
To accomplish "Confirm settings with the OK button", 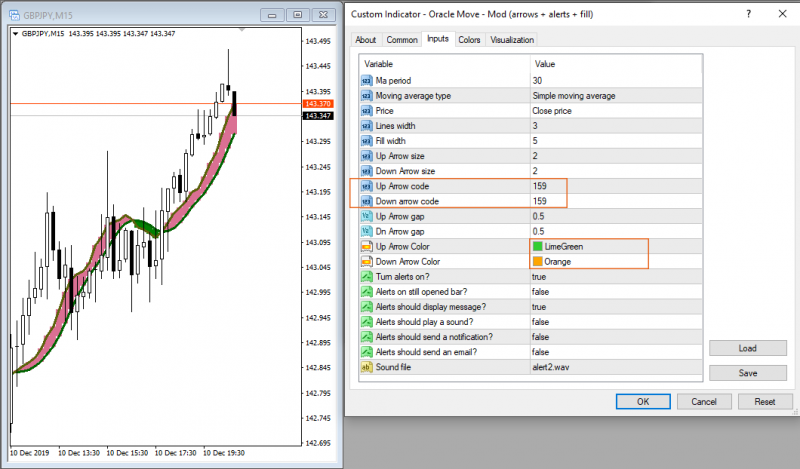I will [x=643, y=402].
